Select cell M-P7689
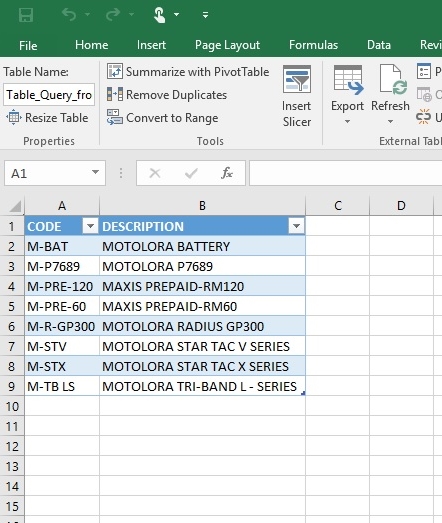The height and width of the screenshot is (523, 442). [62, 266]
